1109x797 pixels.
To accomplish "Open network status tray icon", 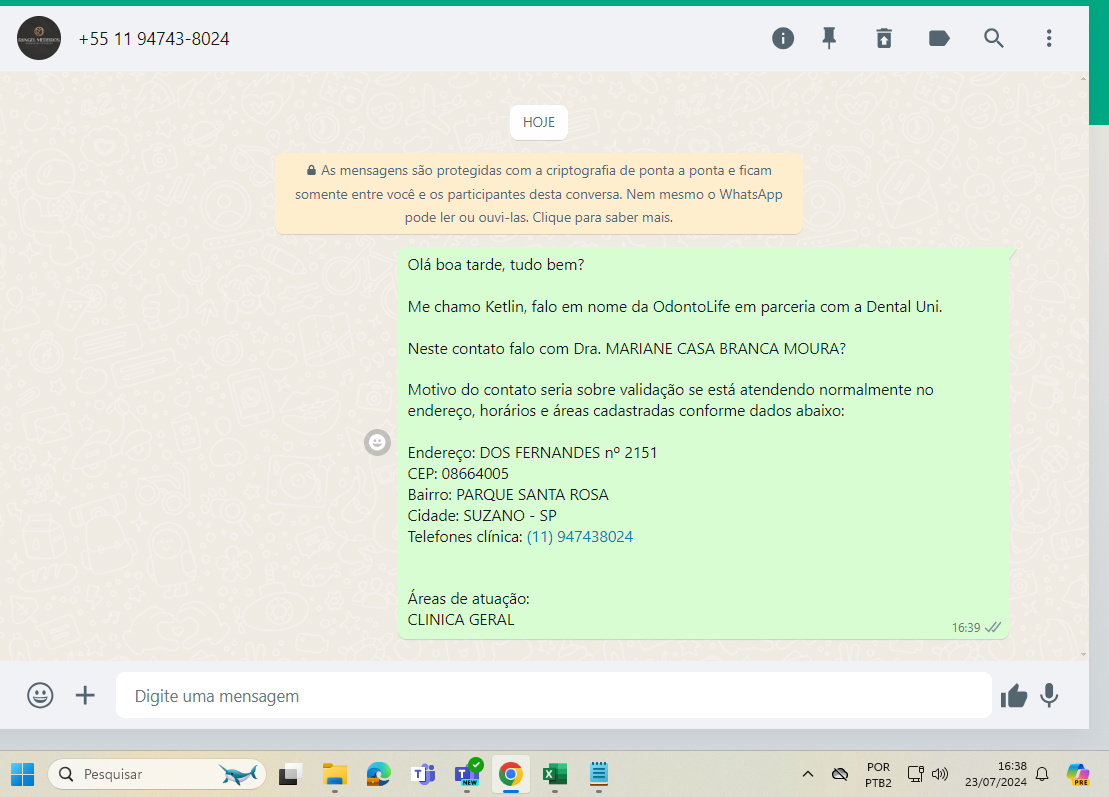I will point(916,774).
